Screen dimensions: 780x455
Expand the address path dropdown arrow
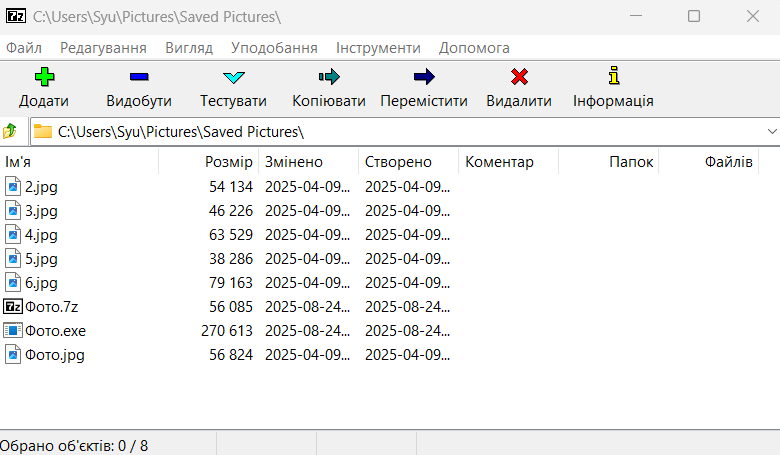click(771, 131)
